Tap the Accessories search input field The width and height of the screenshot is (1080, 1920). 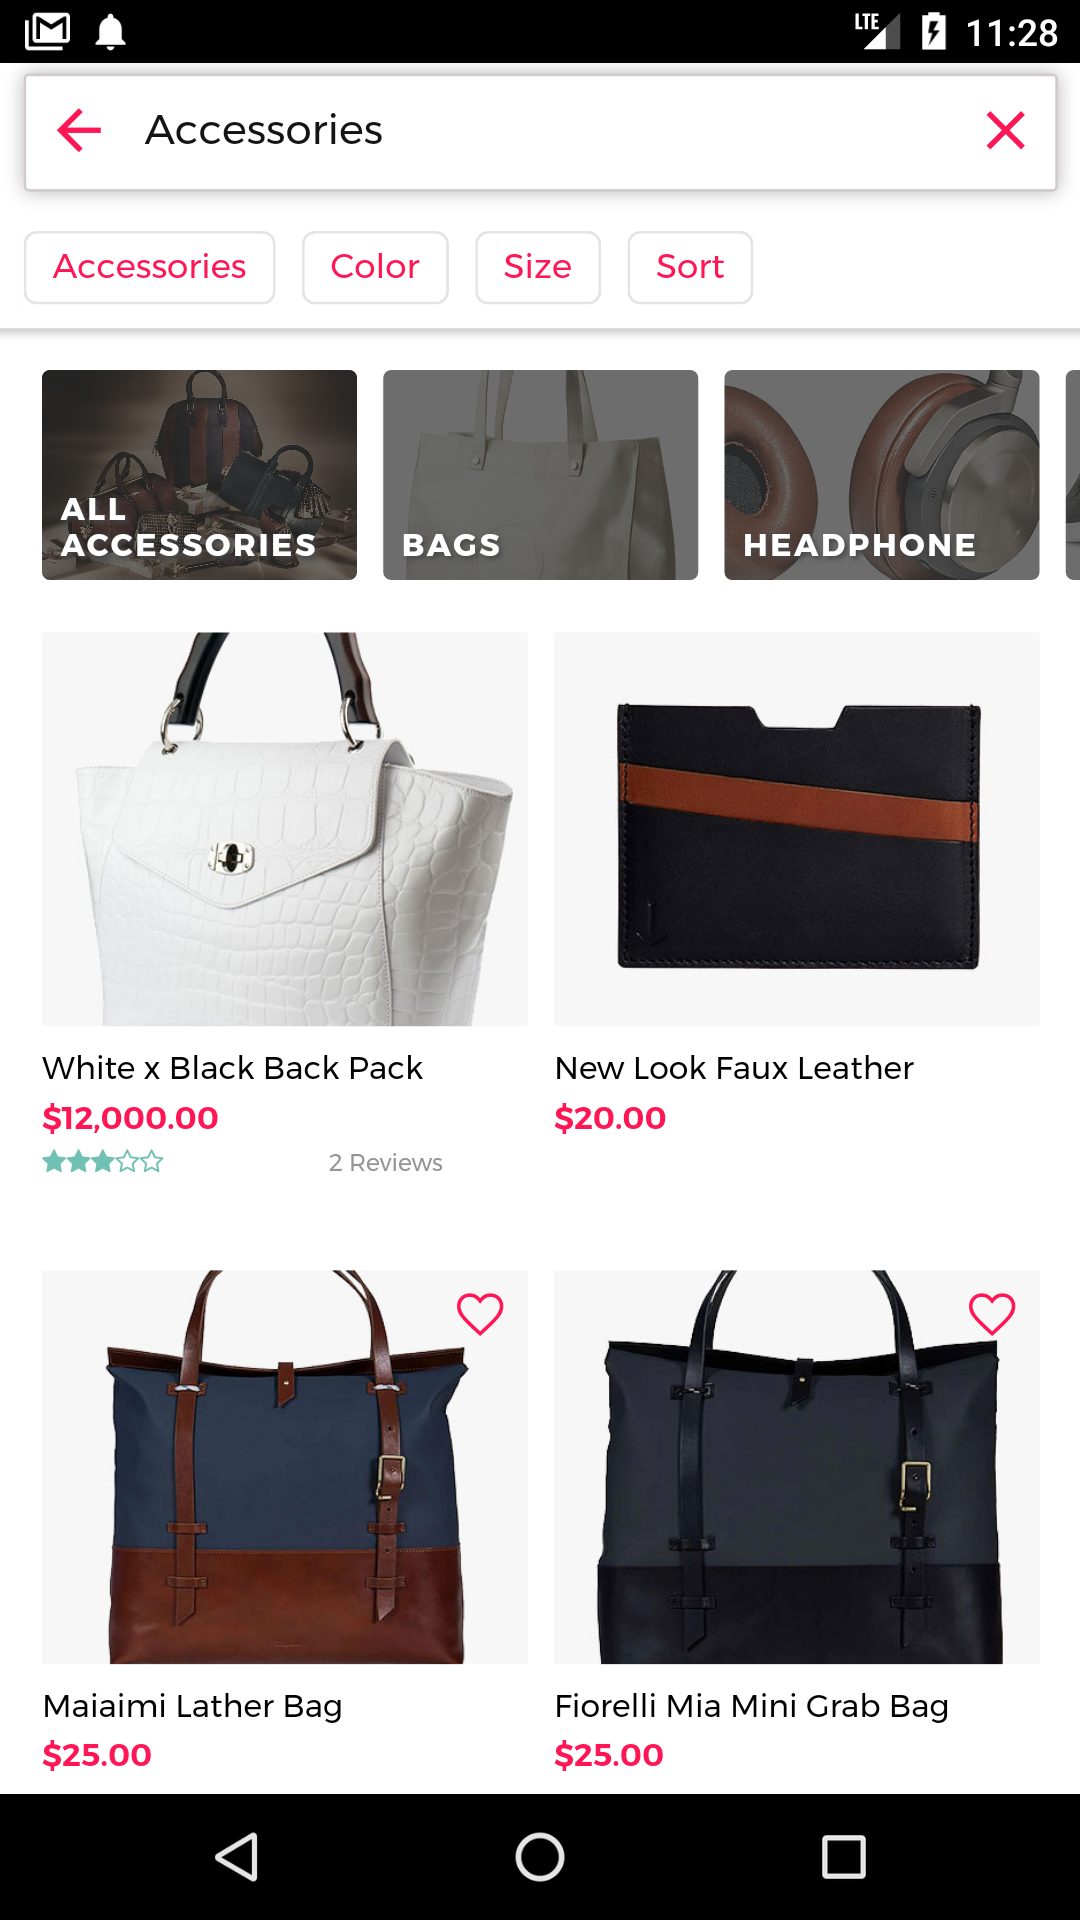coord(540,131)
